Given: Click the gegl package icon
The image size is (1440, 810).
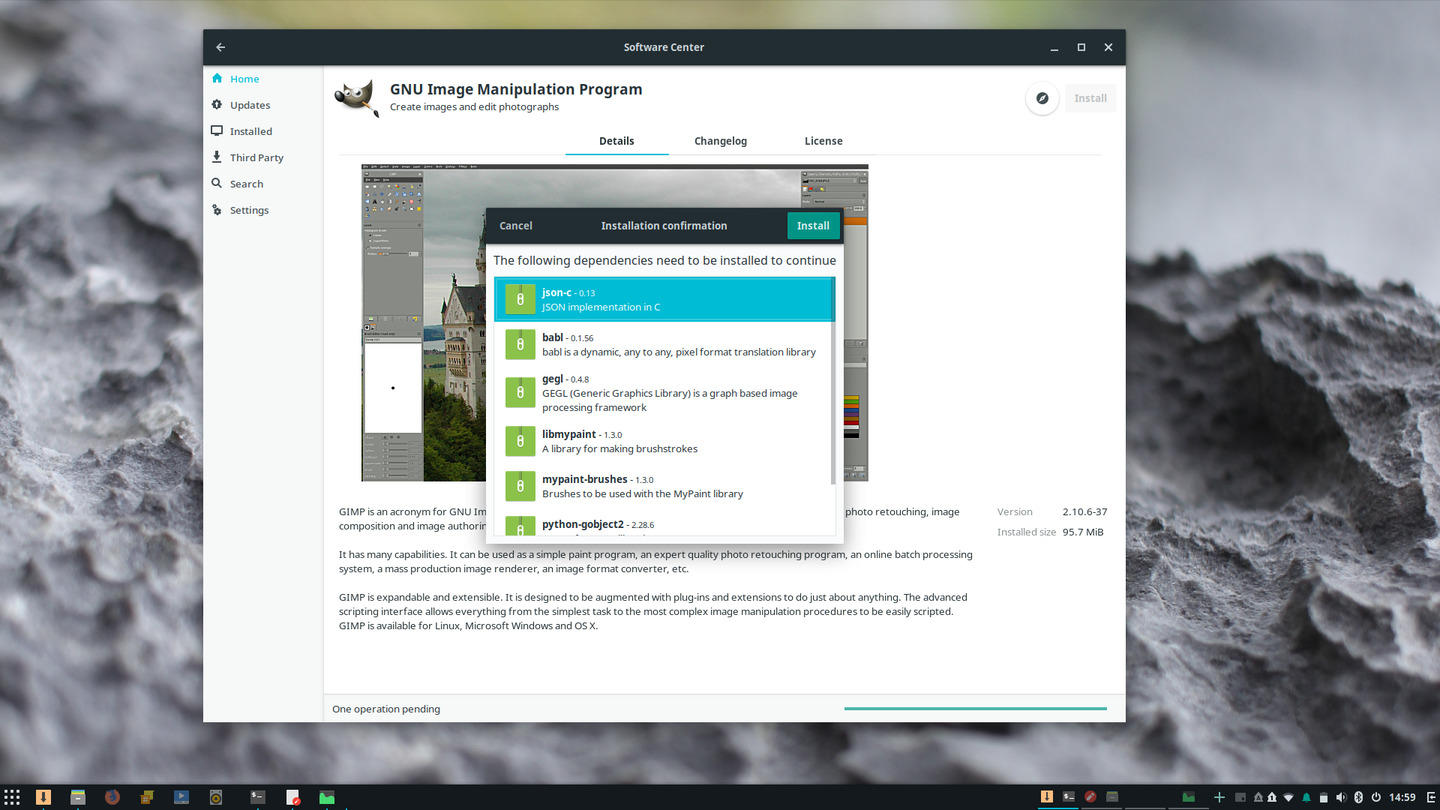Looking at the screenshot, I should pyautogui.click(x=520, y=392).
